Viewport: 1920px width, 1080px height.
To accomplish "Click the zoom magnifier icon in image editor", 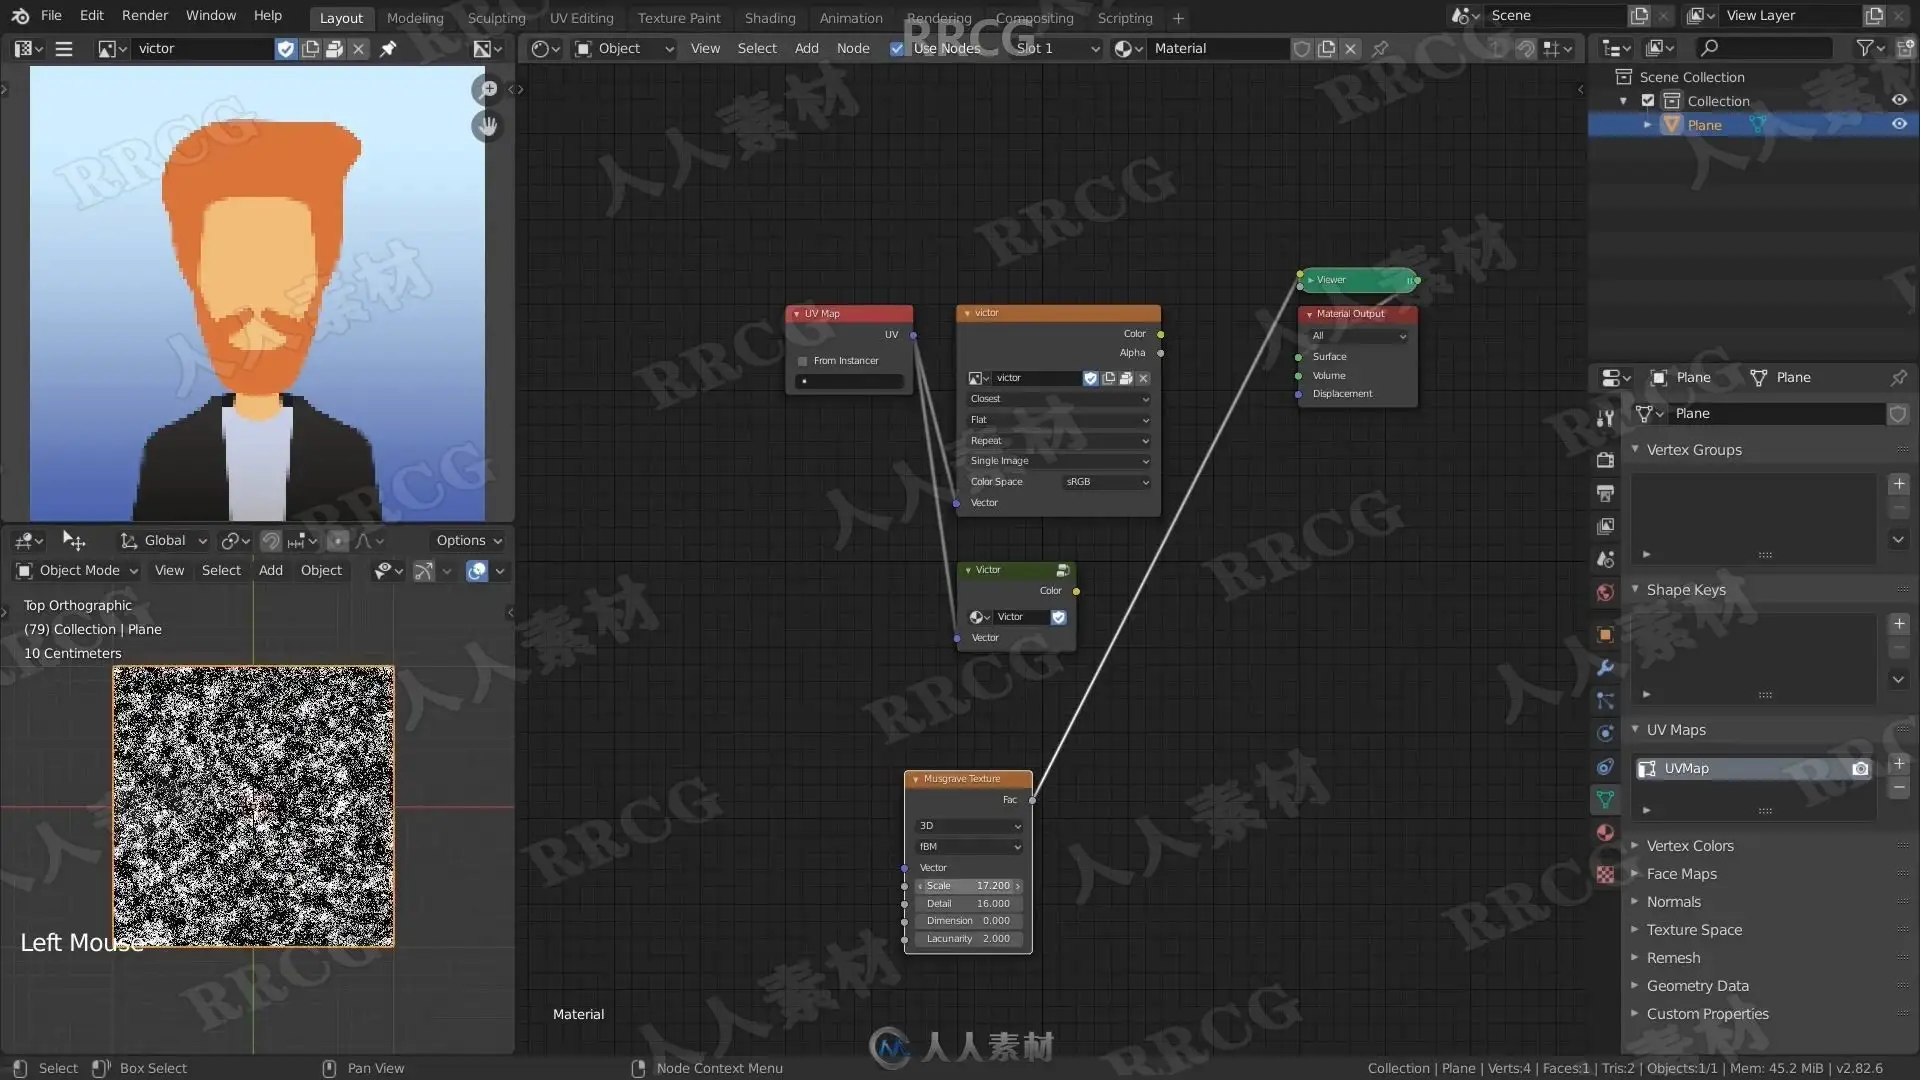I will [x=488, y=90].
